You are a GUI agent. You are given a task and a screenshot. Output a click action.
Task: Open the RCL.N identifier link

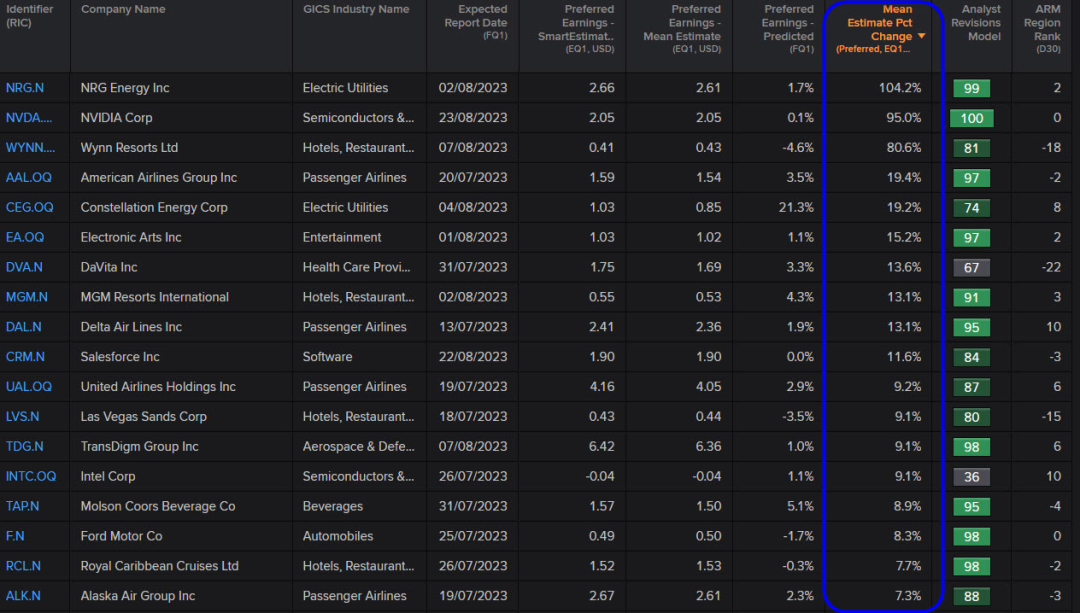pos(23,566)
